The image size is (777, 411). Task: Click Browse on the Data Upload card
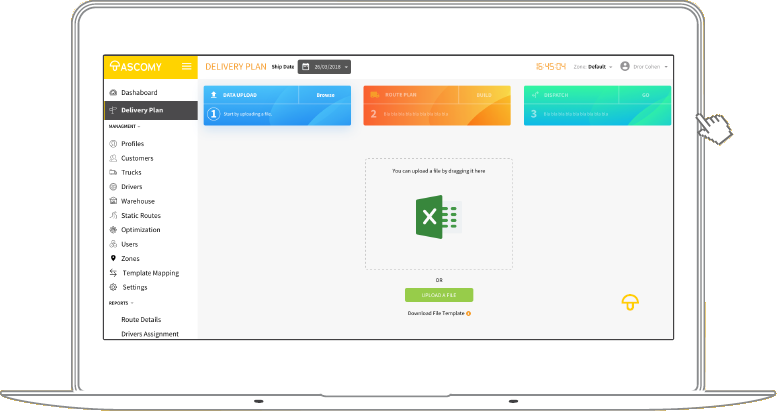pos(325,95)
